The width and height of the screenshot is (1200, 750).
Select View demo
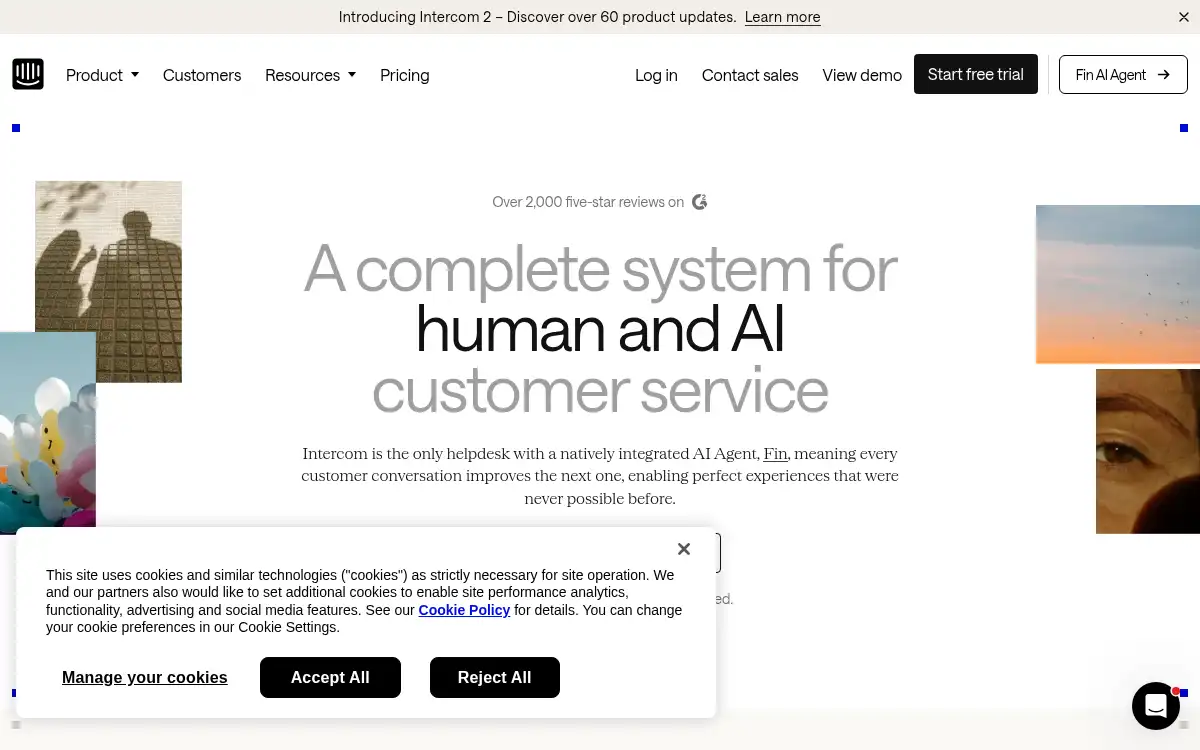coord(862,75)
